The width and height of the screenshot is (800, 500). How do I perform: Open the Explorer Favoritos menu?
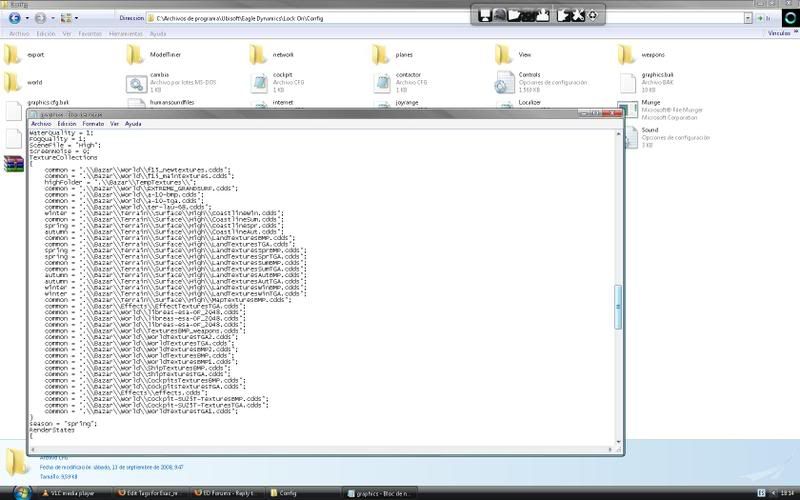pyautogui.click(x=90, y=34)
